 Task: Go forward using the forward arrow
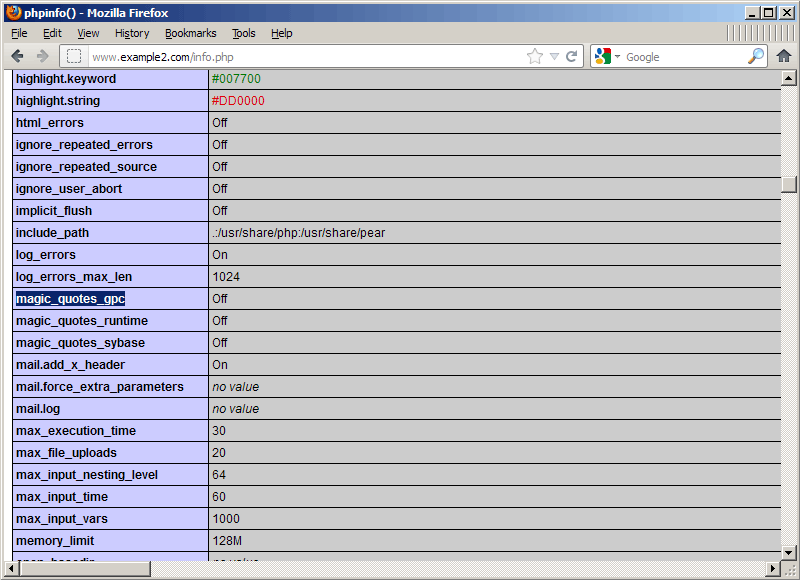[42, 56]
